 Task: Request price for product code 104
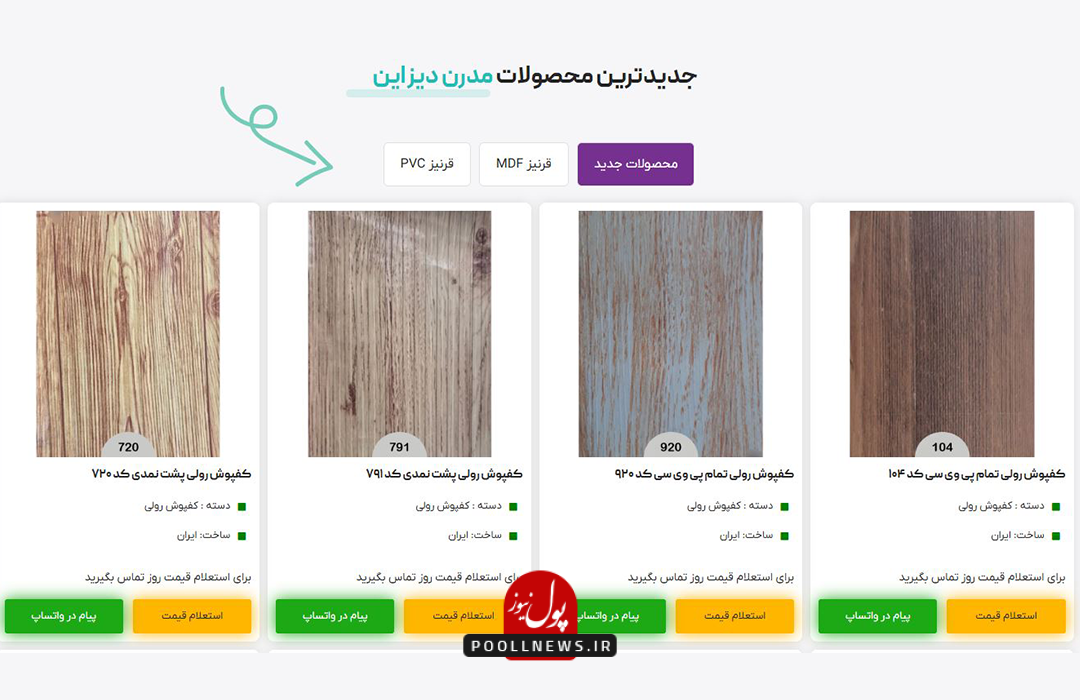1006,616
